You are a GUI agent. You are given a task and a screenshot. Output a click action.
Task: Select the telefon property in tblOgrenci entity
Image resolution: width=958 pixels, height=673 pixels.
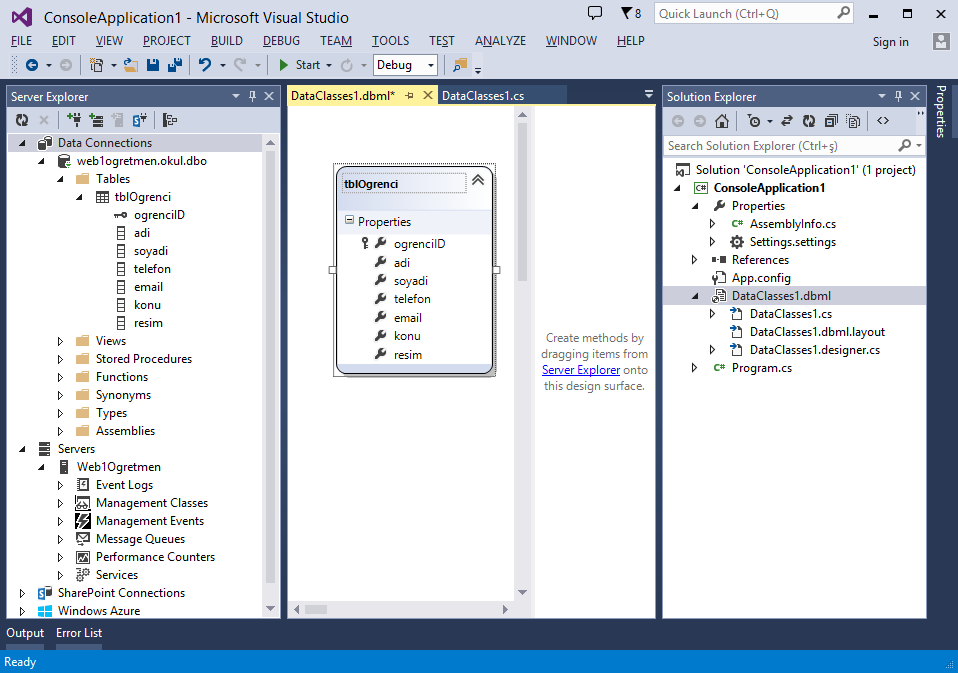(x=412, y=299)
